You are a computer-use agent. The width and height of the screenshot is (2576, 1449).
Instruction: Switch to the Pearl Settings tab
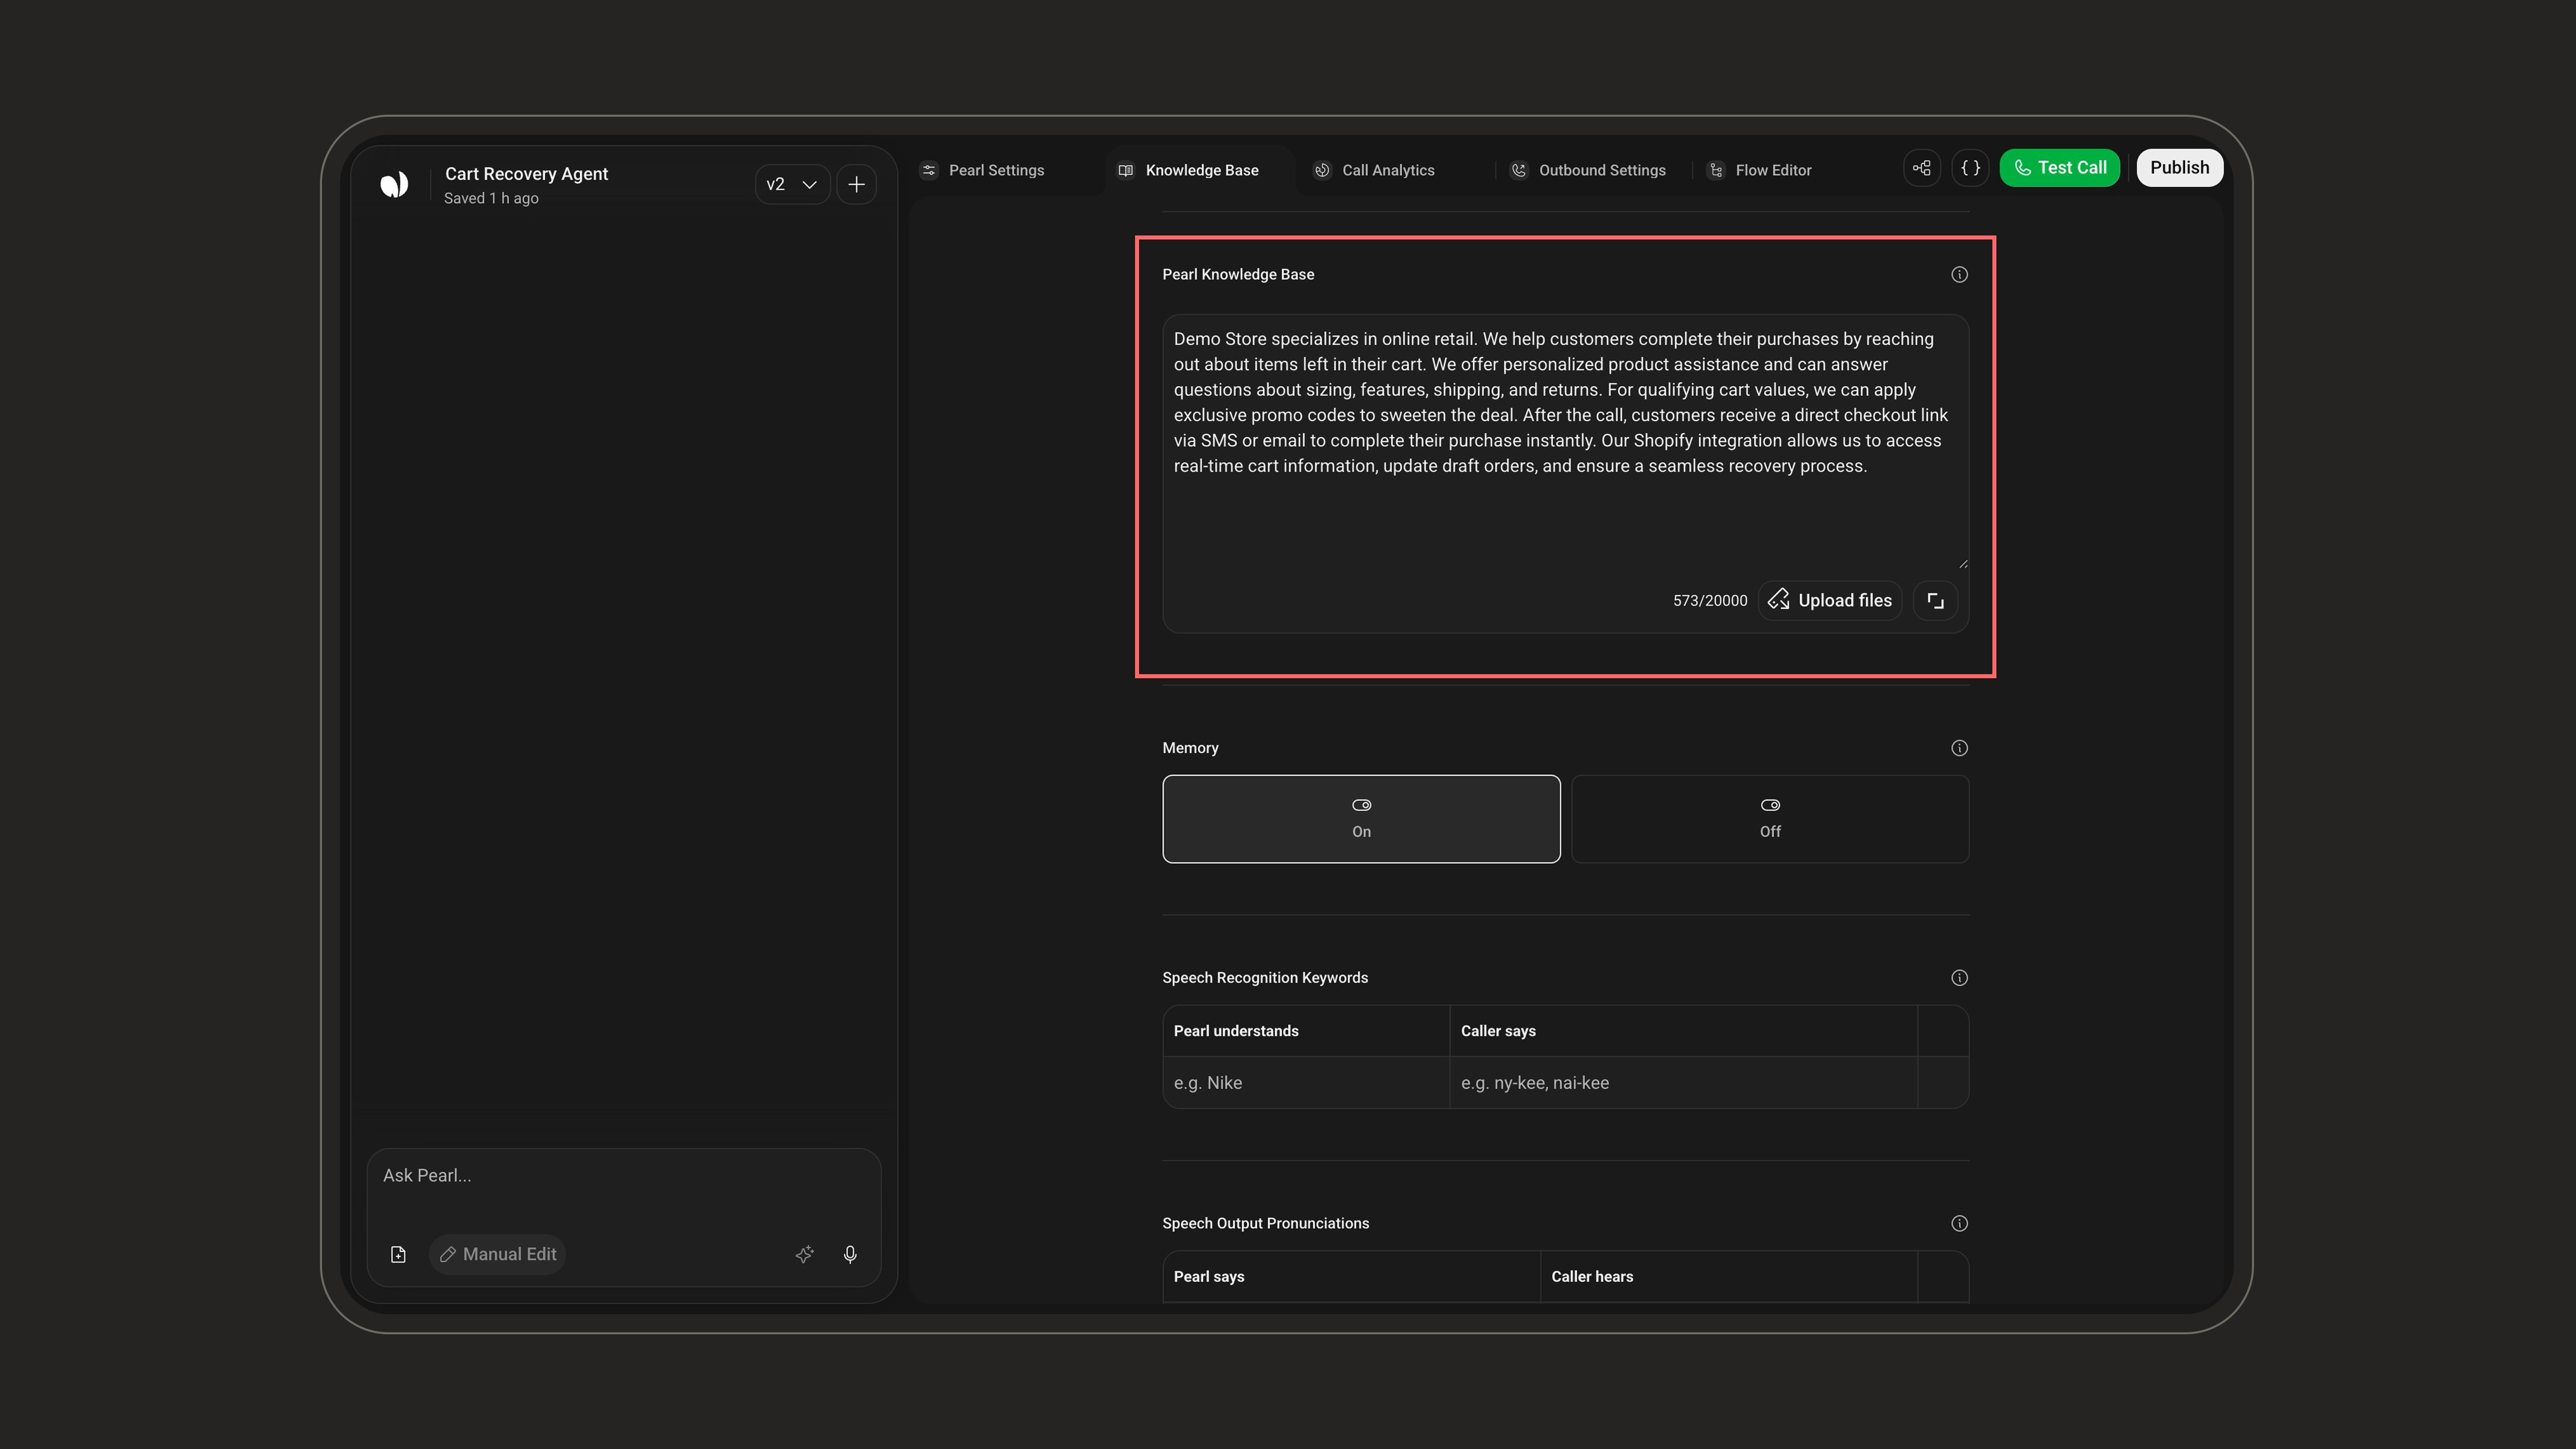[x=983, y=170]
